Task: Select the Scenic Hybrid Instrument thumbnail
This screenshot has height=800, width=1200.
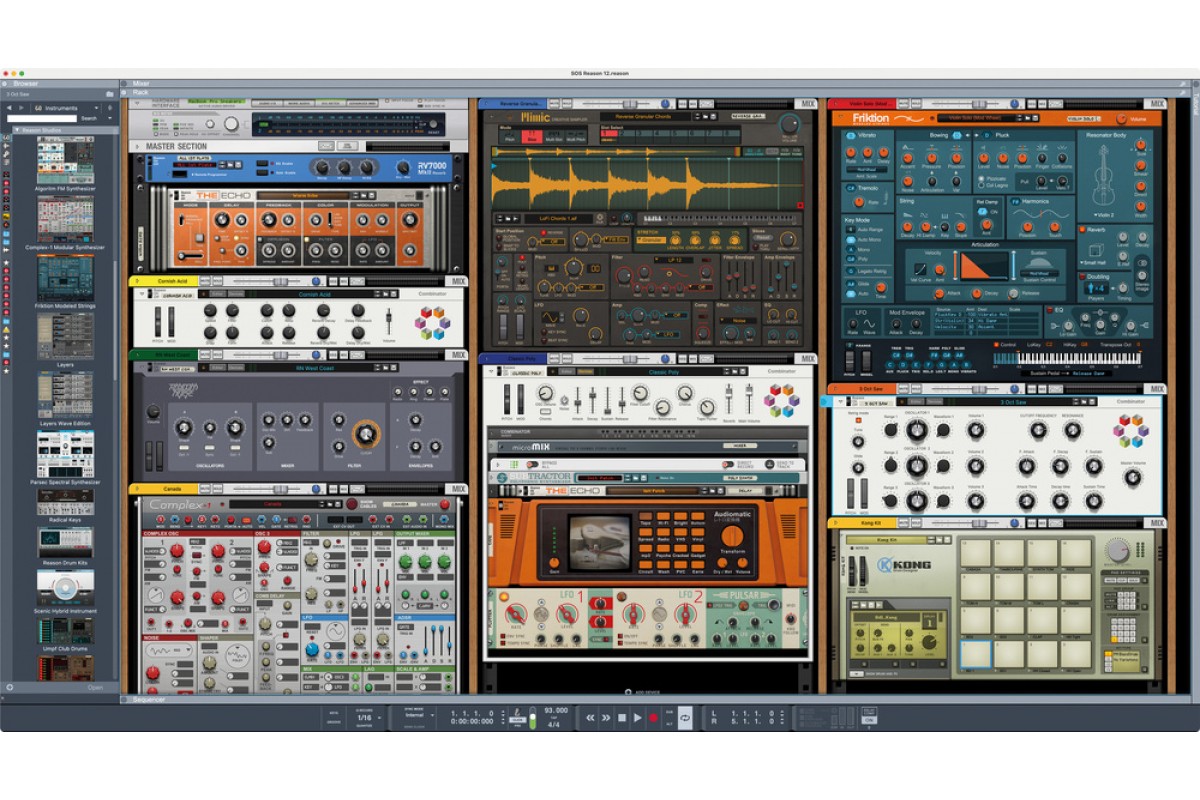Action: 65,586
